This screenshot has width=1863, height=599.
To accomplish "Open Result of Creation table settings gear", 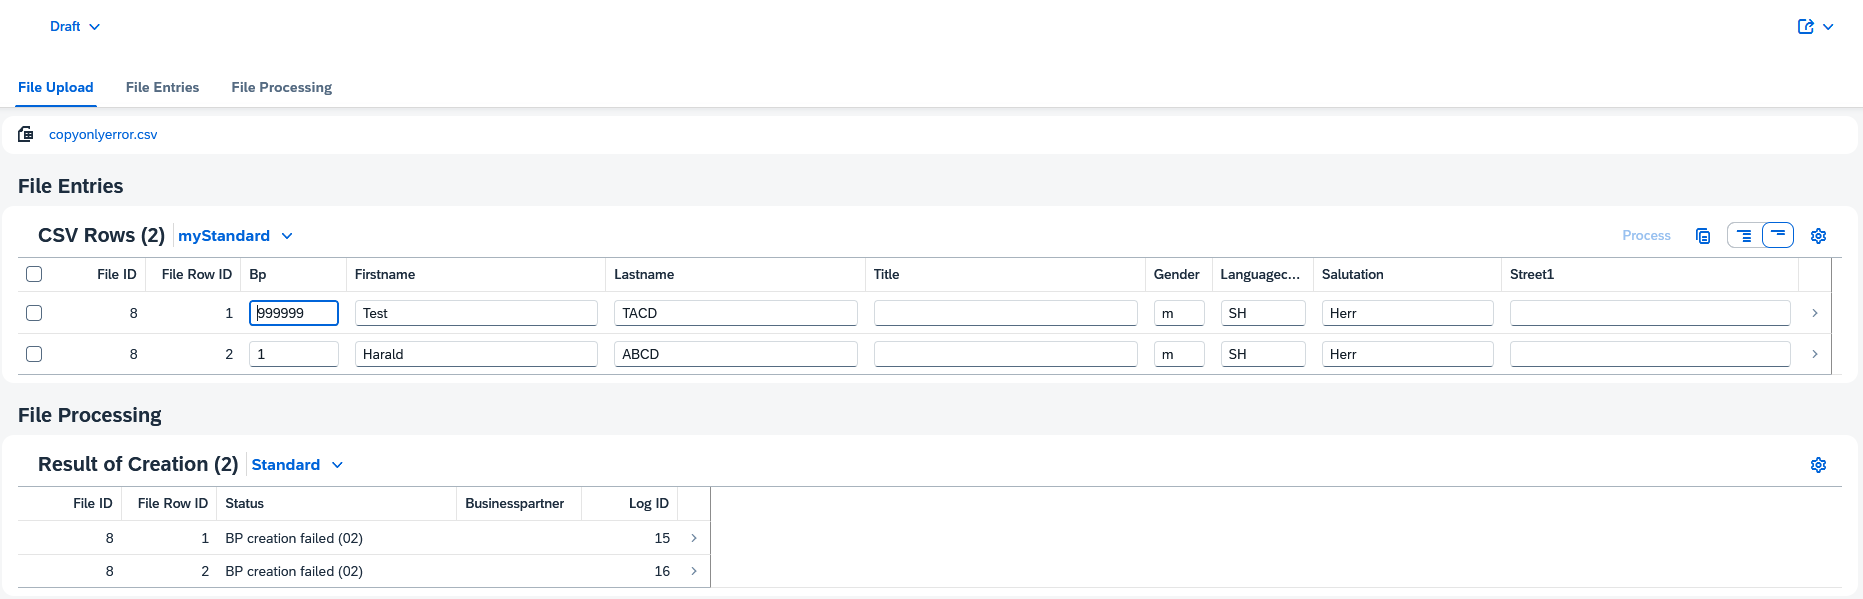I will (x=1818, y=465).
